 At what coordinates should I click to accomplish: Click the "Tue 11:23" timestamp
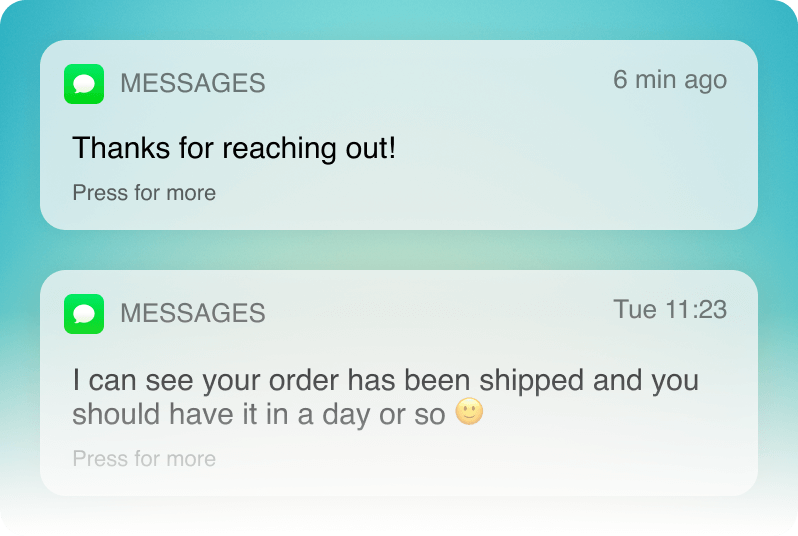coord(669,310)
